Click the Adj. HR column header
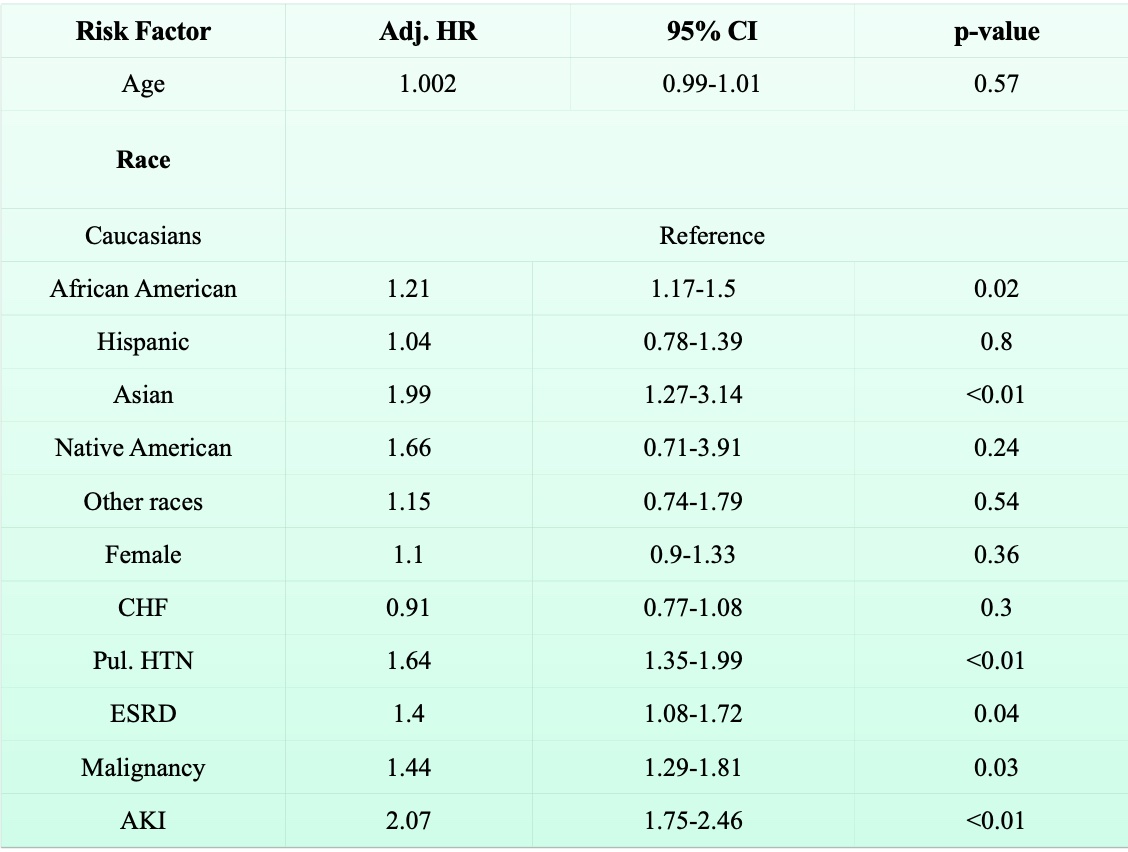Viewport: 1128px width, 852px height. click(428, 31)
